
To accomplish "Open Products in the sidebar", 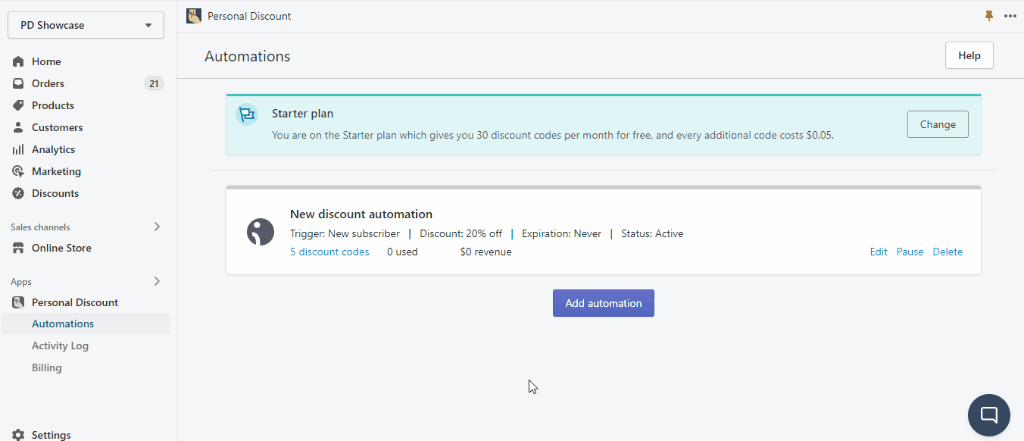I will (x=53, y=105).
